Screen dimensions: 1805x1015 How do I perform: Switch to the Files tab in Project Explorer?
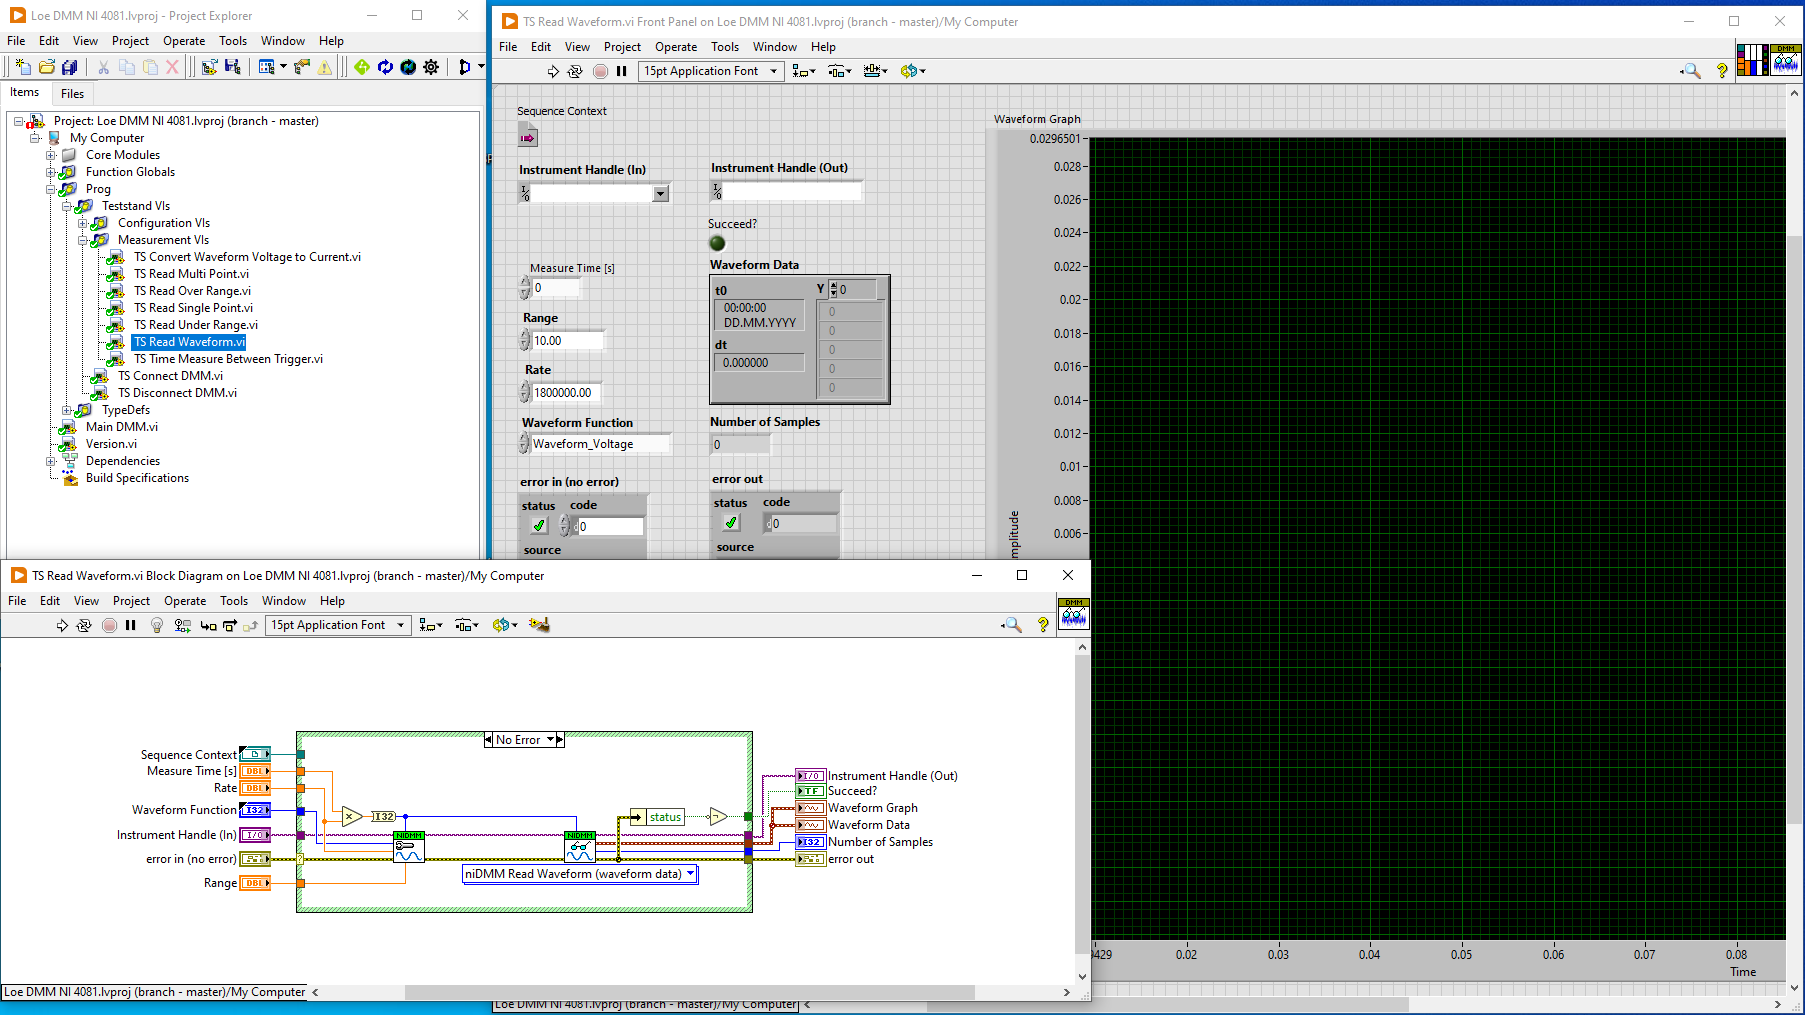click(72, 93)
